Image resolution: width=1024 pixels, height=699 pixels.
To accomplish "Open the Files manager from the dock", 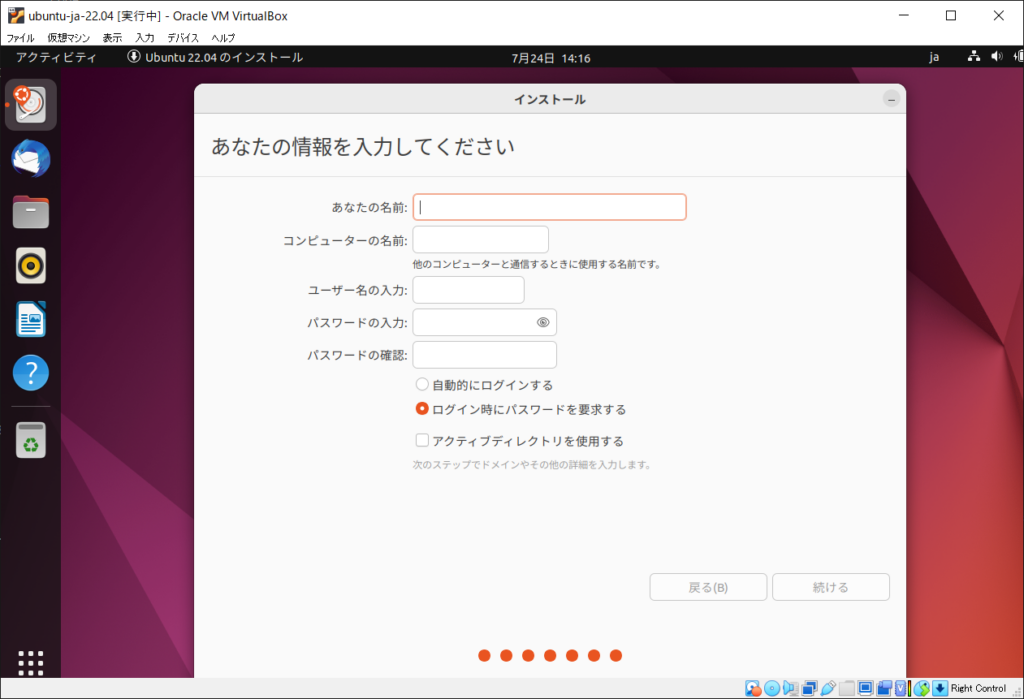I will [x=31, y=212].
